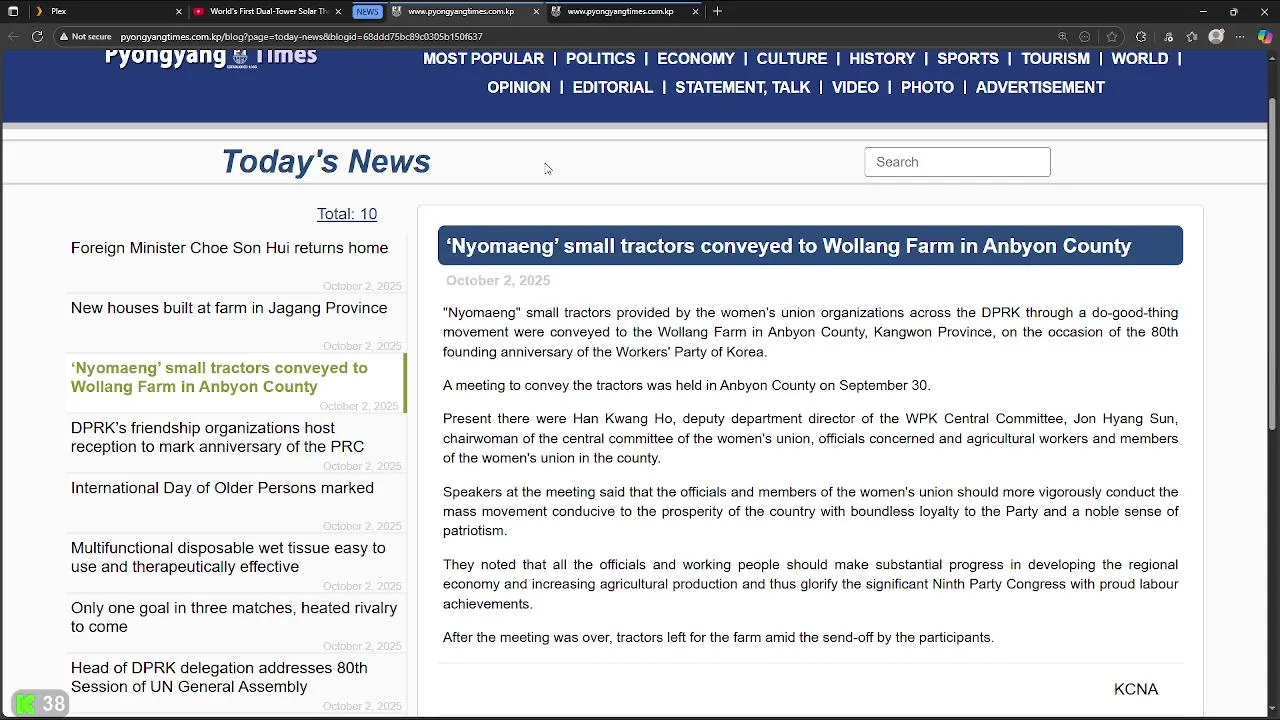The image size is (1280, 720).
Task: Open VIDEO section
Action: pos(856,88)
